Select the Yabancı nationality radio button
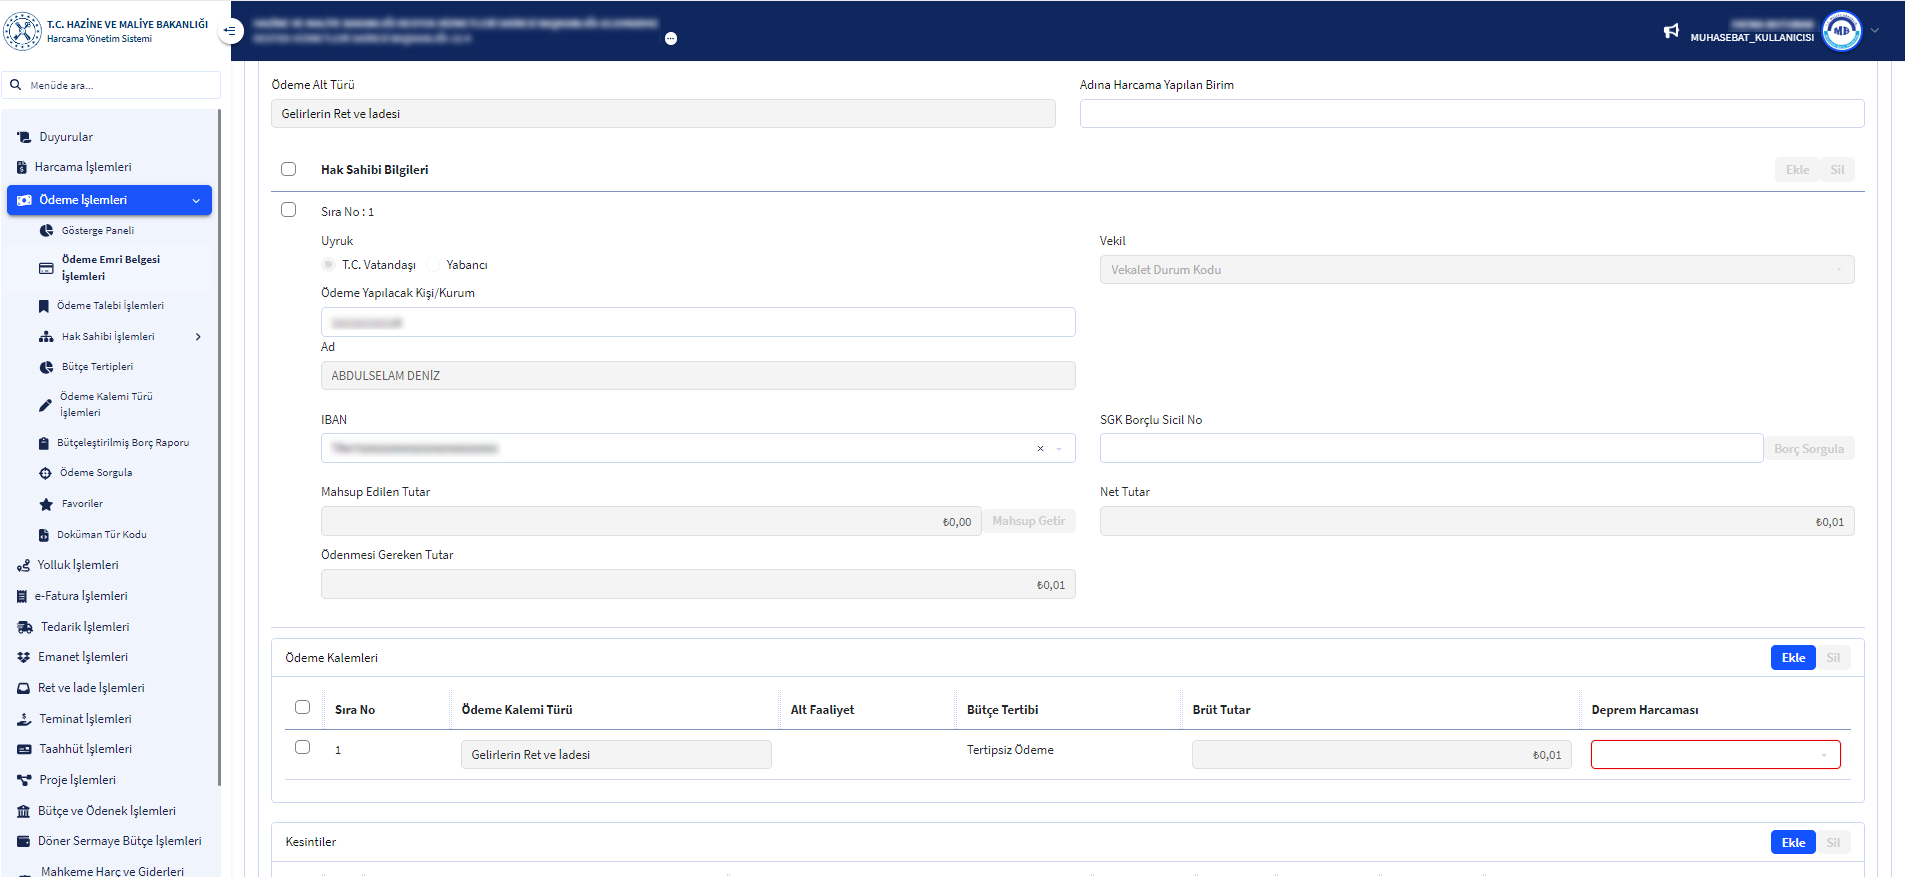 [434, 265]
